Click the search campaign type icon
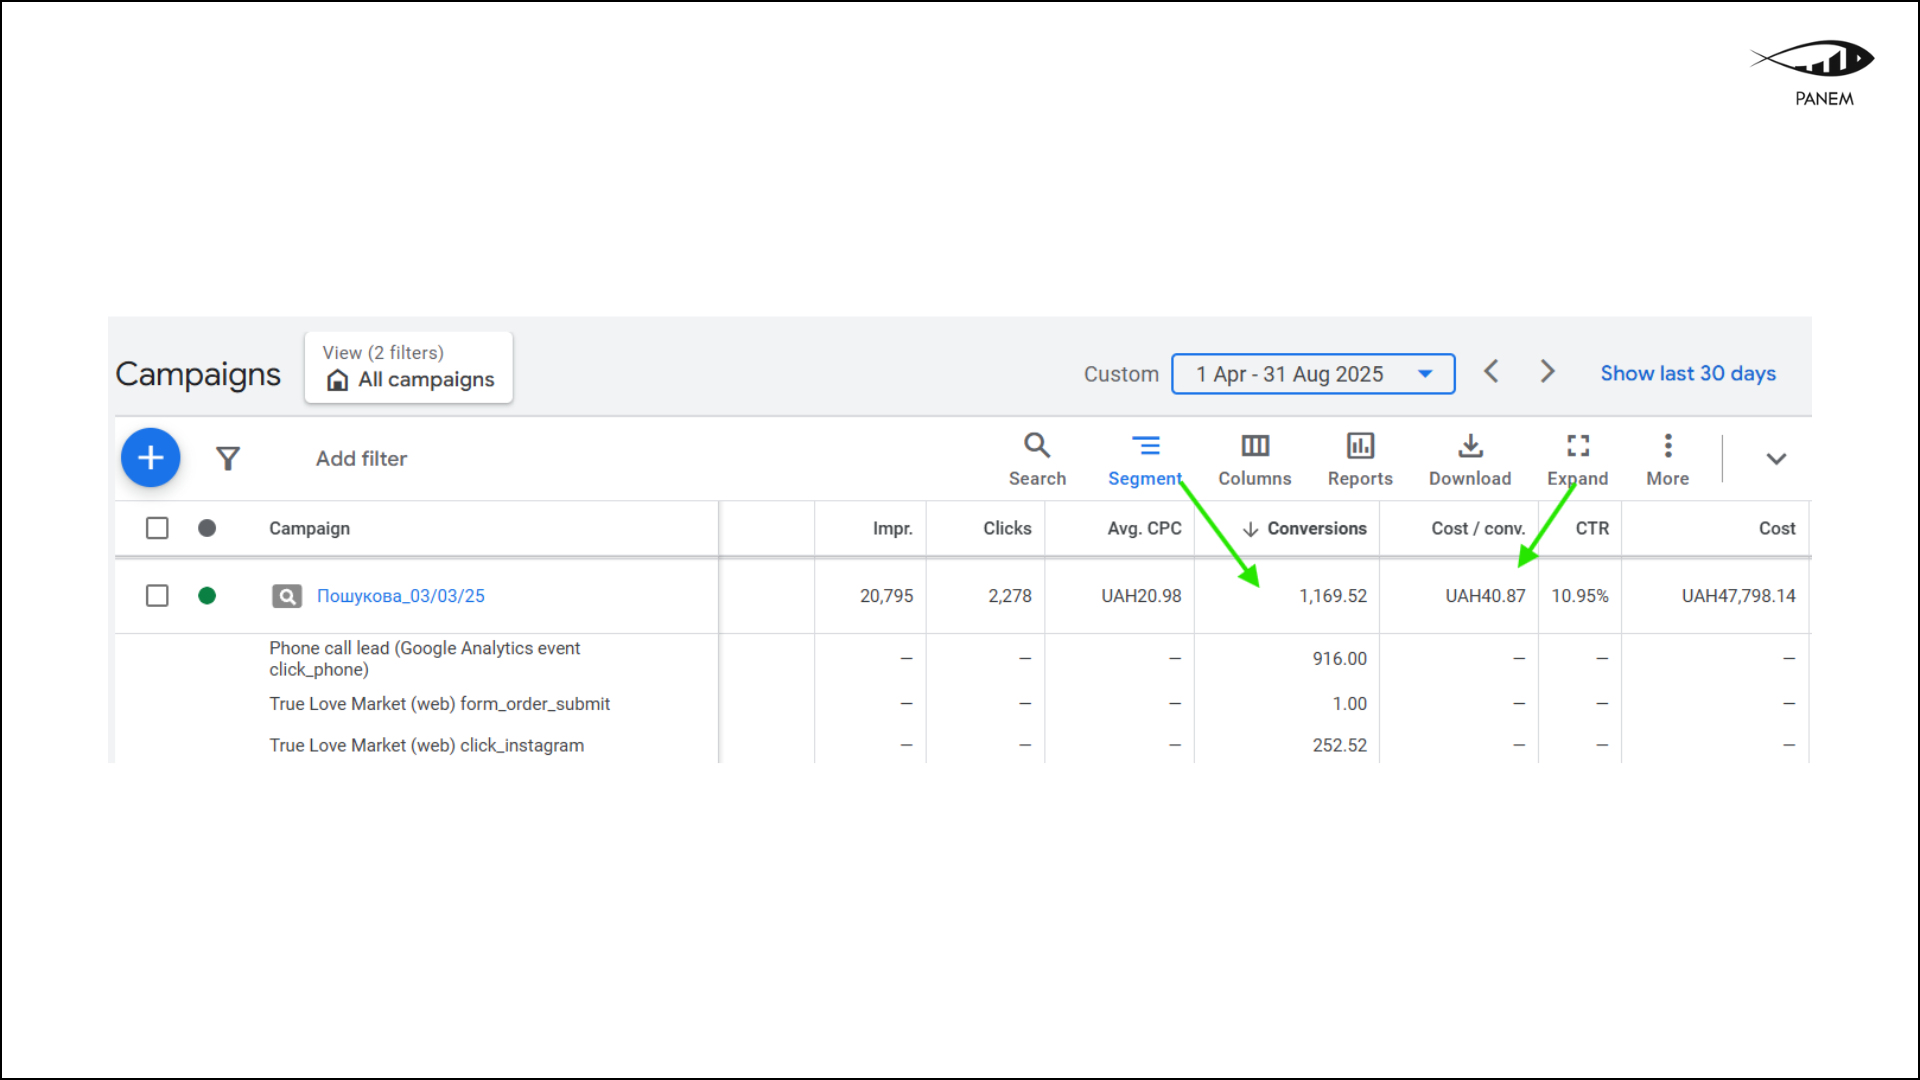The image size is (1920, 1080). 286,595
